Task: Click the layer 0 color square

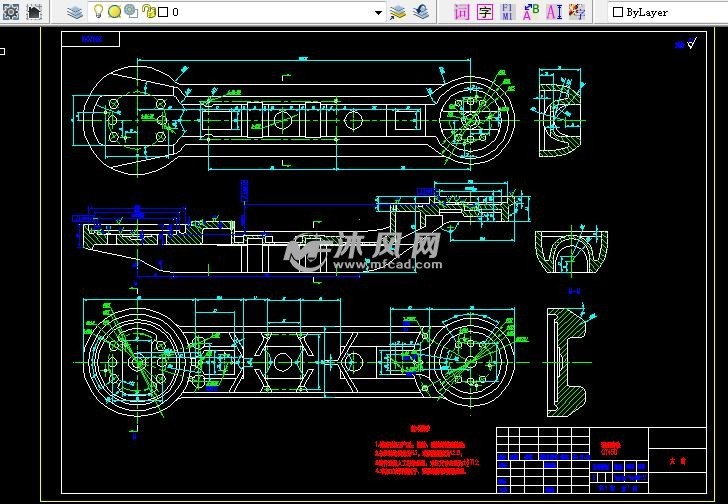Action: (163, 12)
